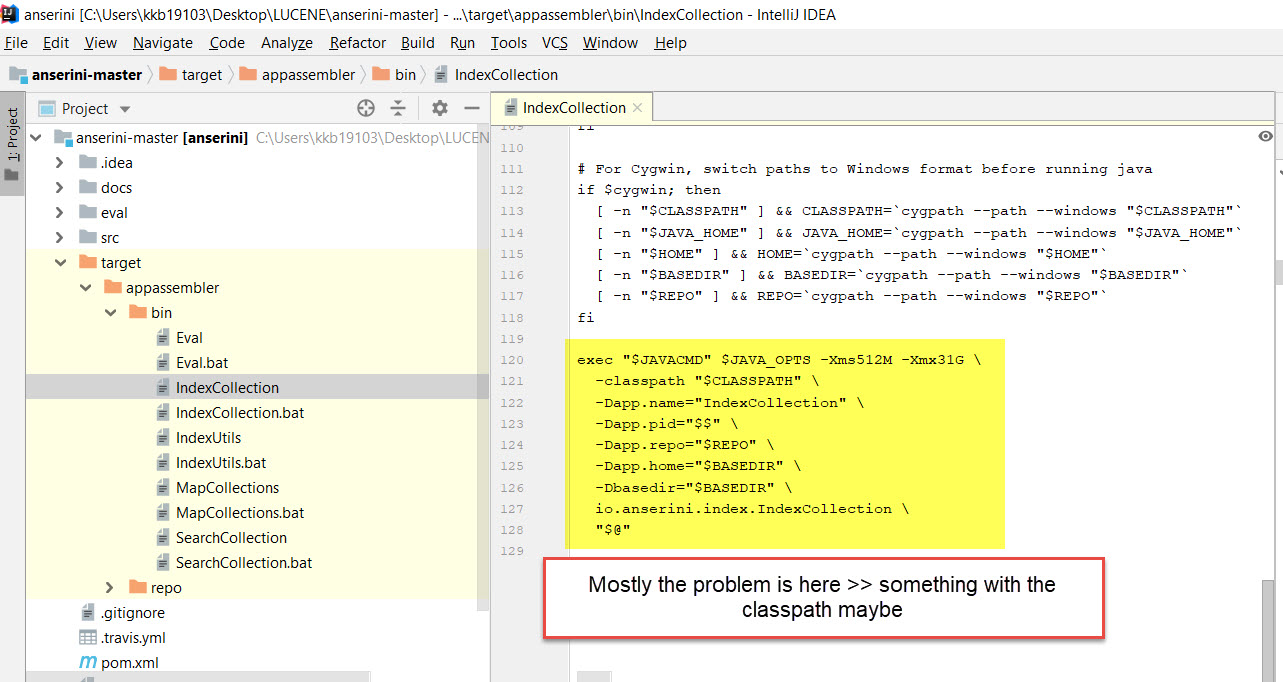Select SearchCollection file in tree
Screen dimensions: 1283x682
coord(231,538)
